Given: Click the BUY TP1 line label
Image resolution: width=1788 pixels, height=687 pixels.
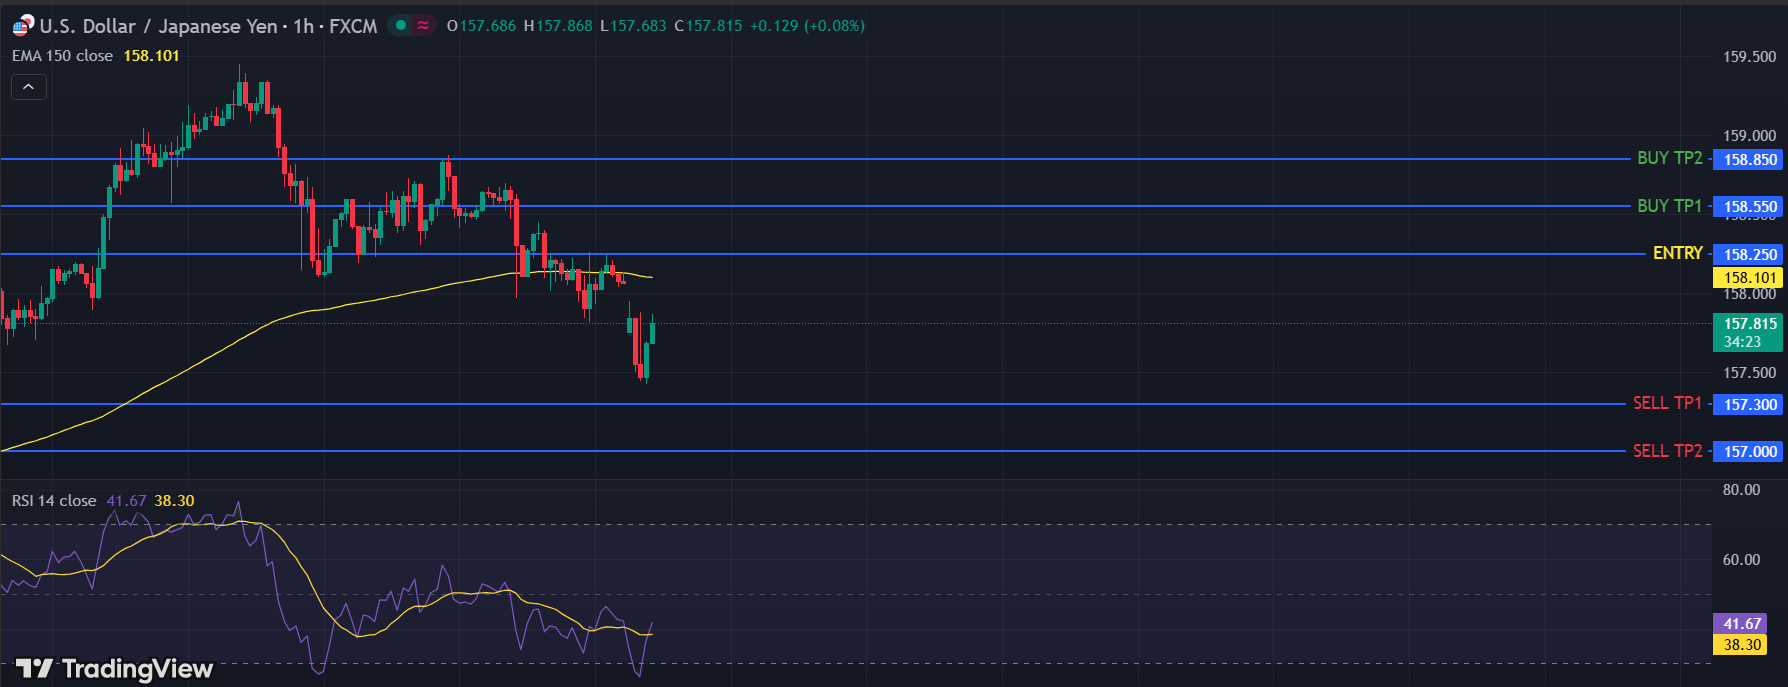Looking at the screenshot, I should coord(1669,205).
